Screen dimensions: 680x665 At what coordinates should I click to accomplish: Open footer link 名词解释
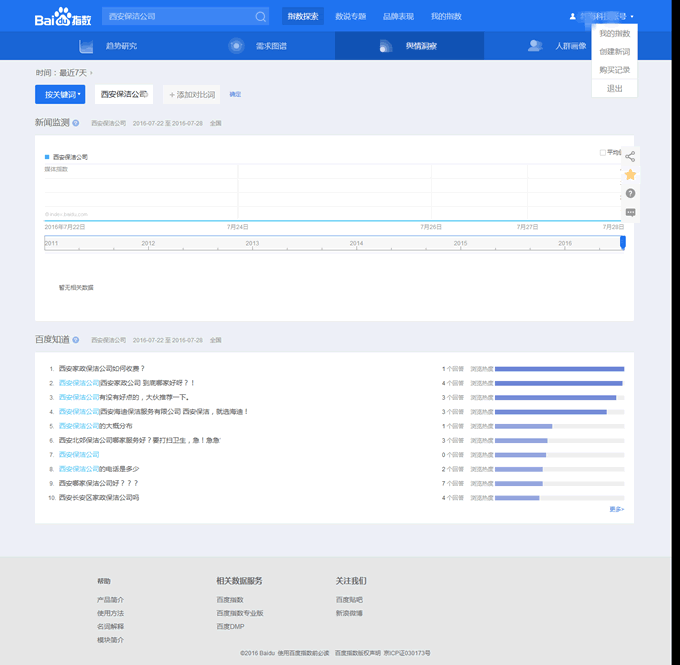coord(110,626)
